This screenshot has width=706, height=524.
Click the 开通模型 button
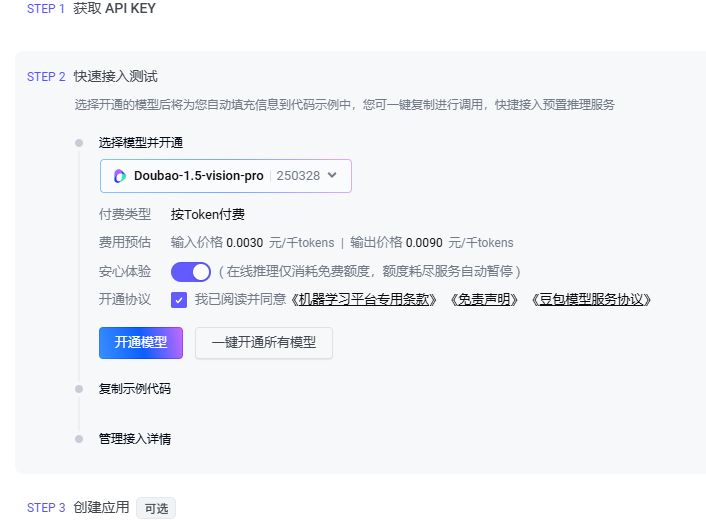click(x=141, y=343)
